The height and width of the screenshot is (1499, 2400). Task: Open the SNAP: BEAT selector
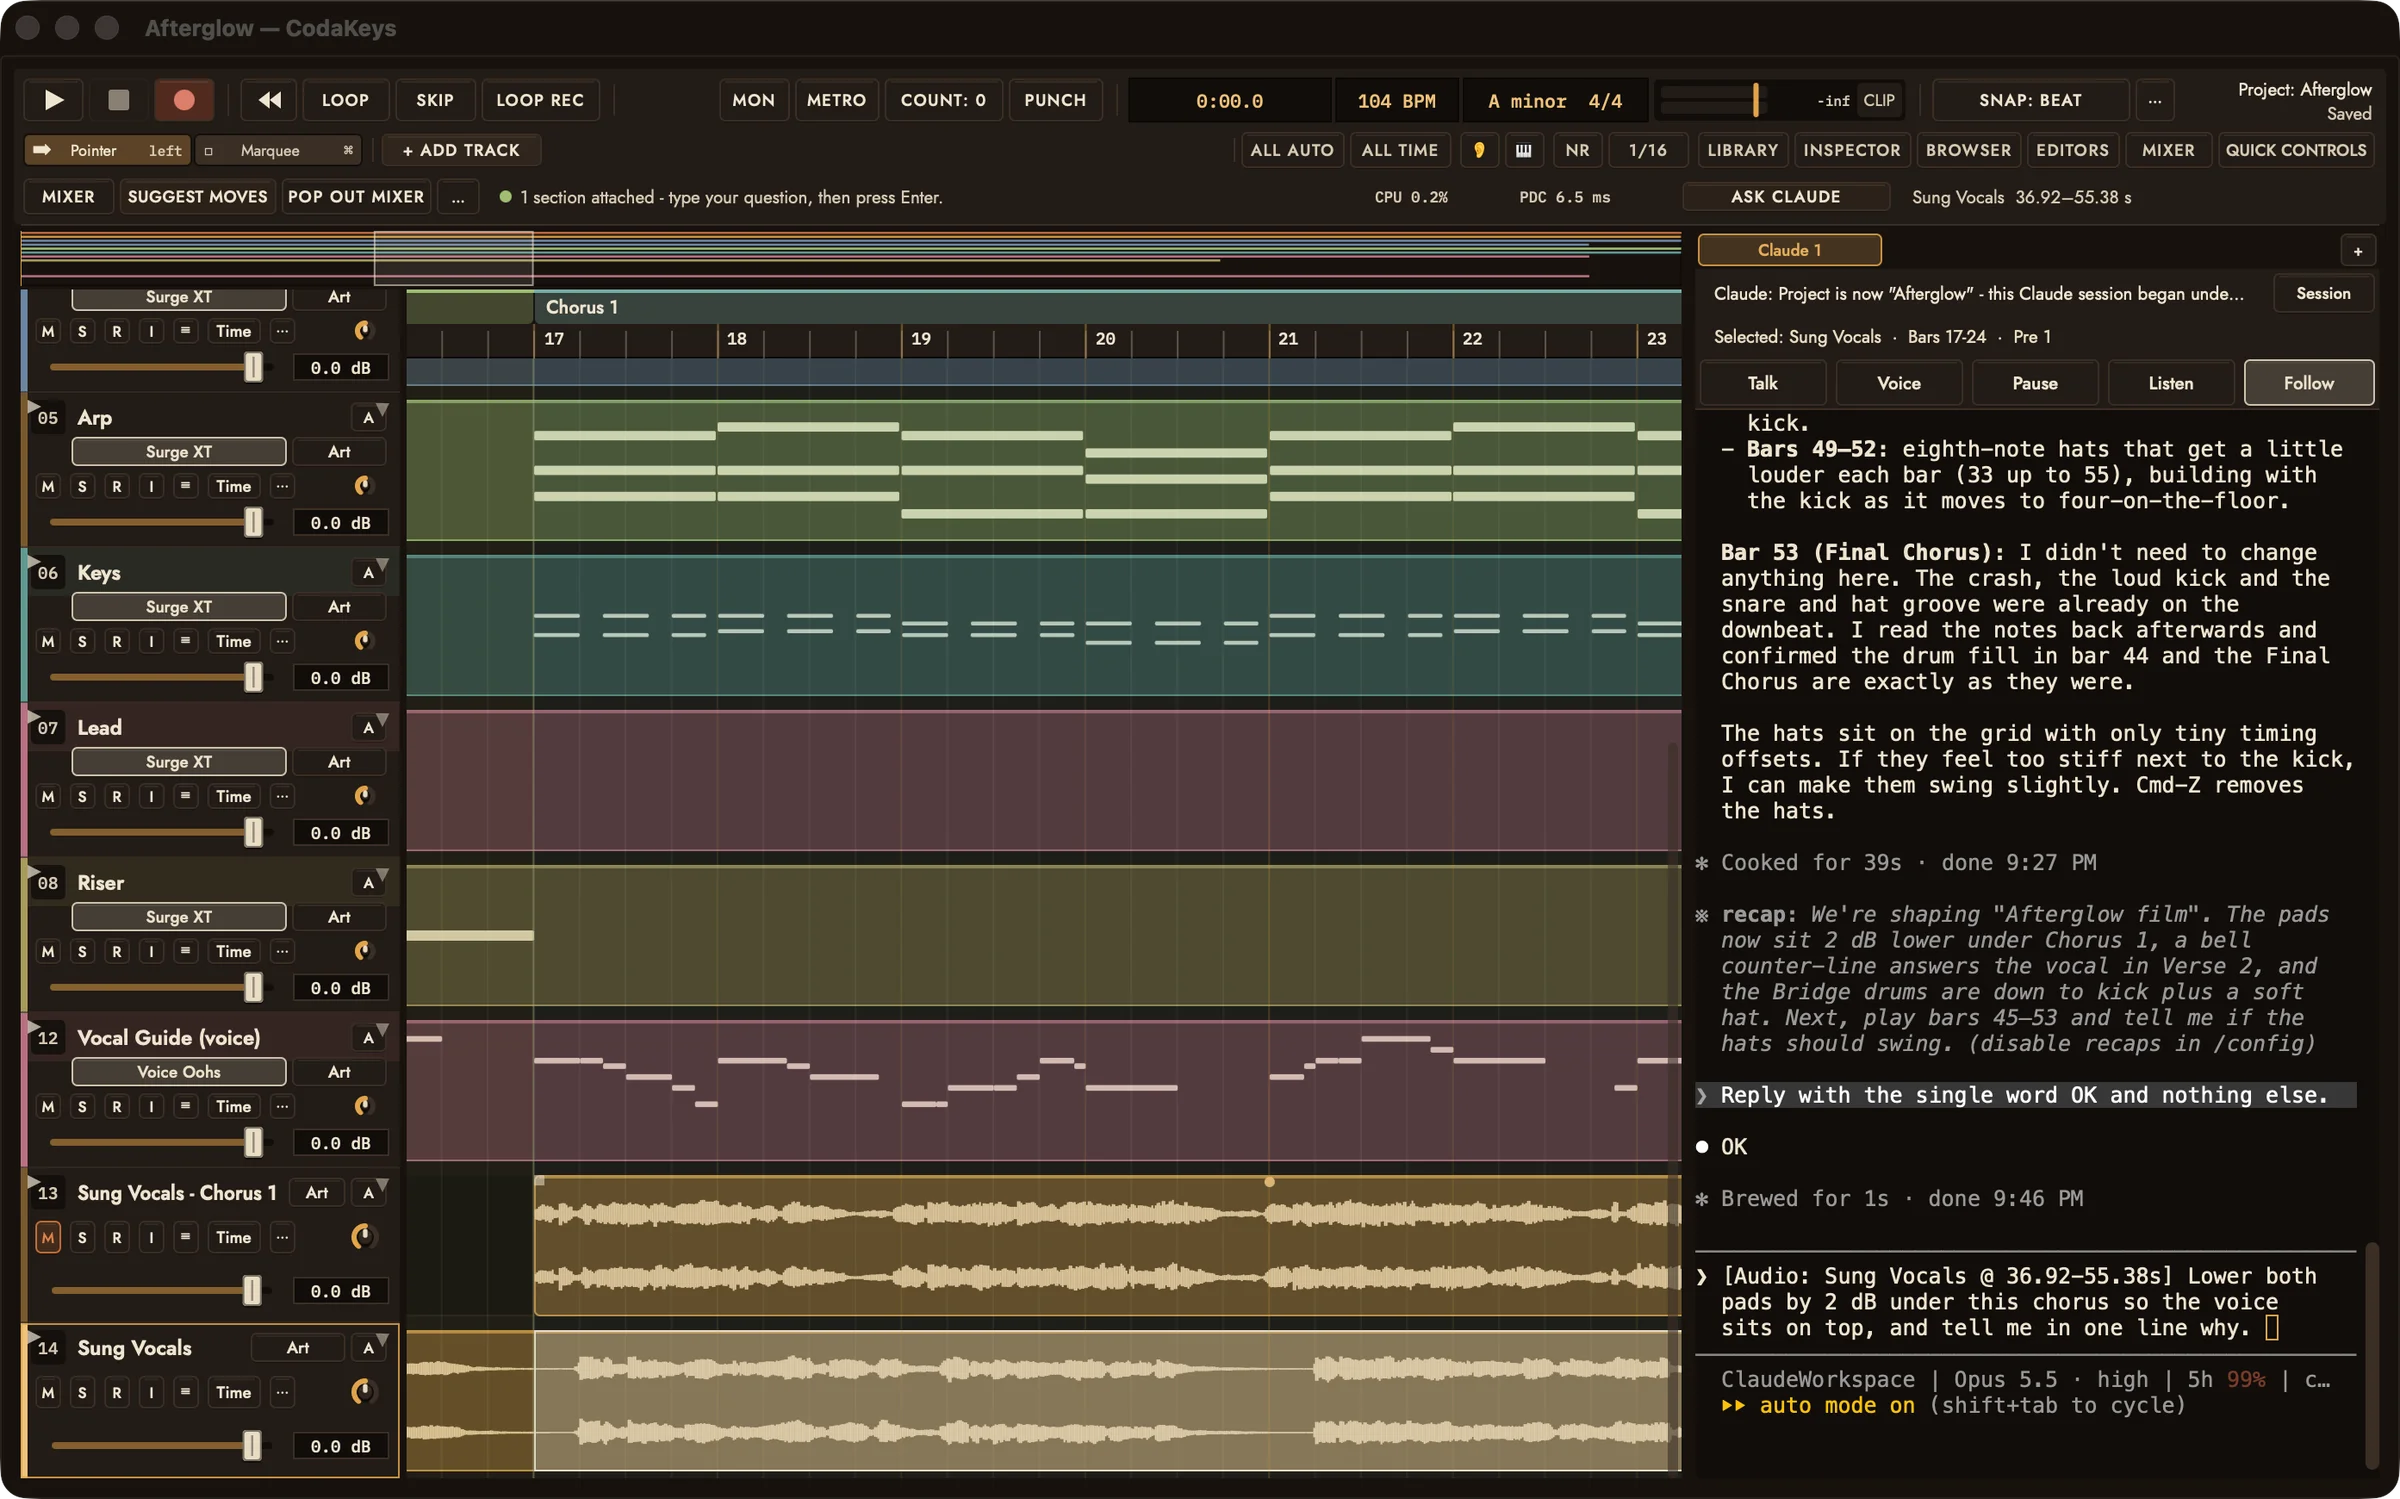tap(2030, 100)
